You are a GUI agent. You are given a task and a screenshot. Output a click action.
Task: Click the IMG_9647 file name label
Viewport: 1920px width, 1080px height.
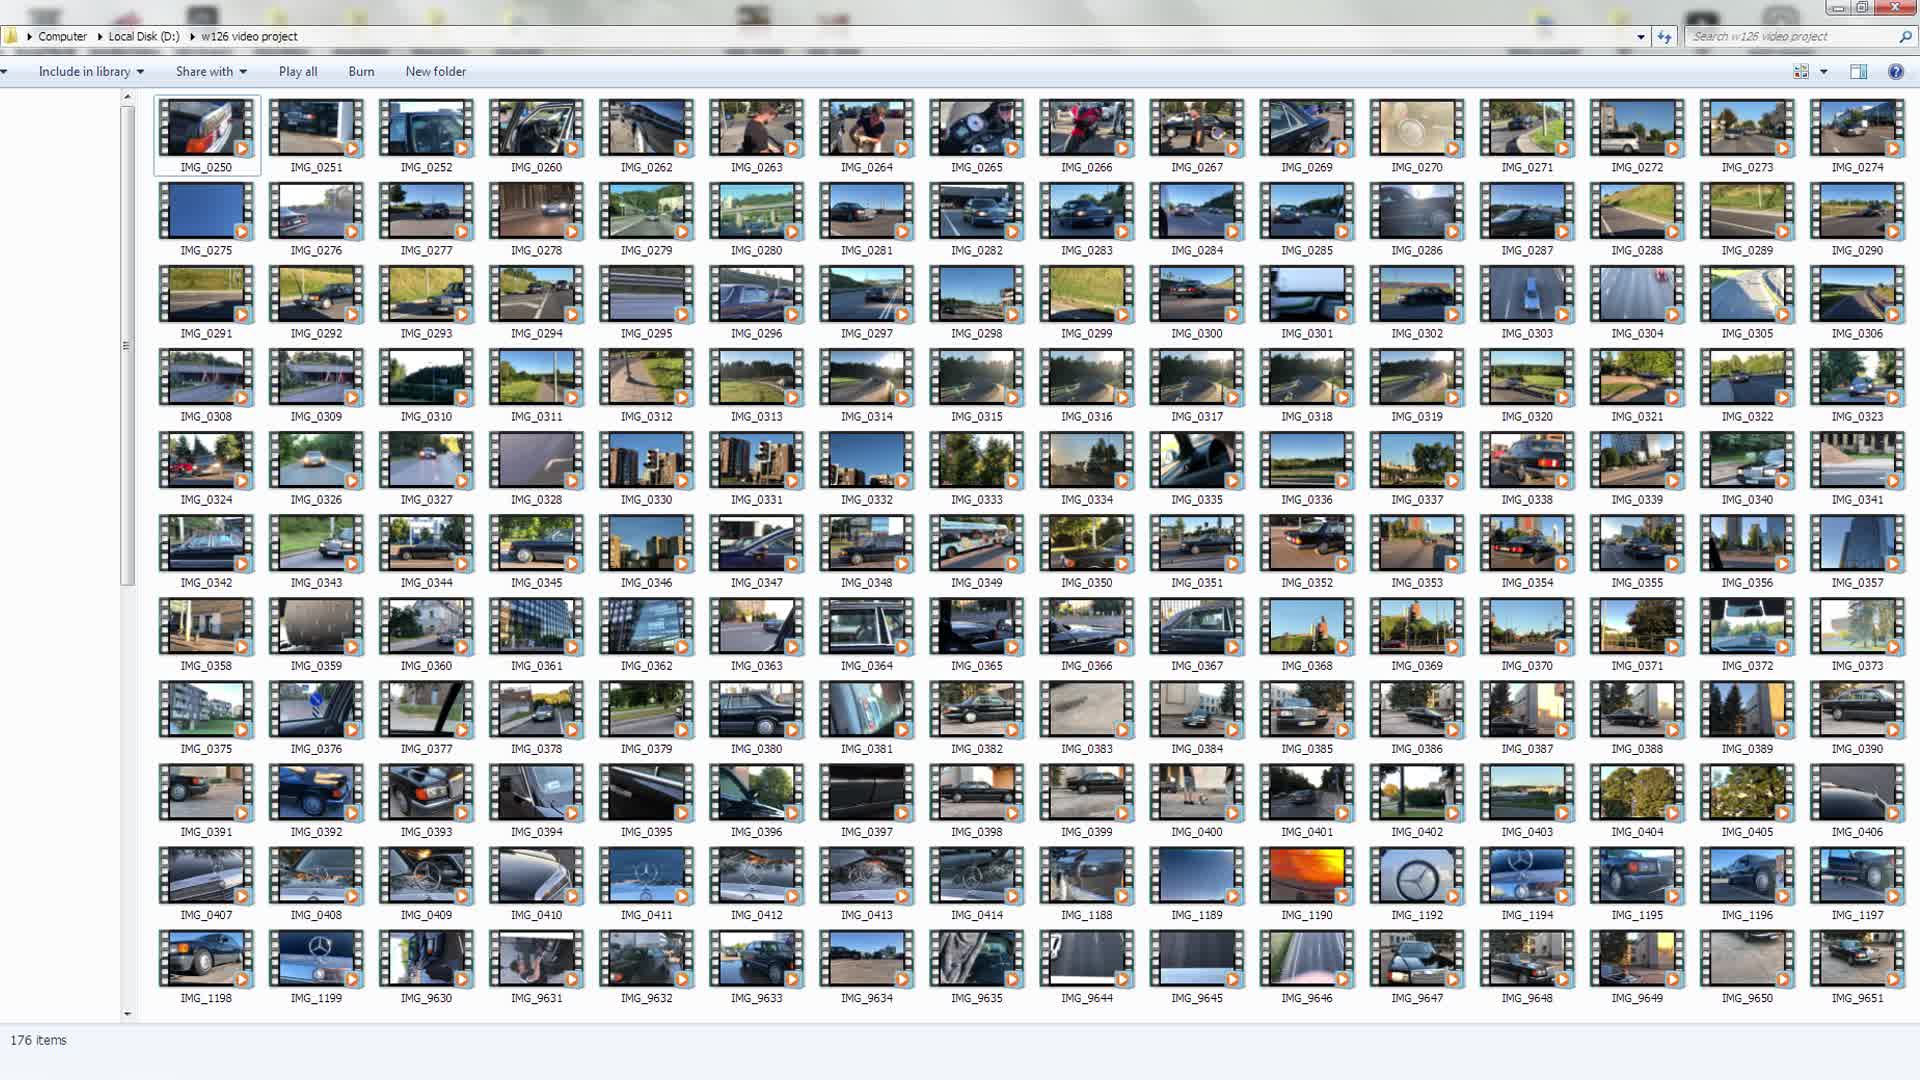(x=1417, y=998)
